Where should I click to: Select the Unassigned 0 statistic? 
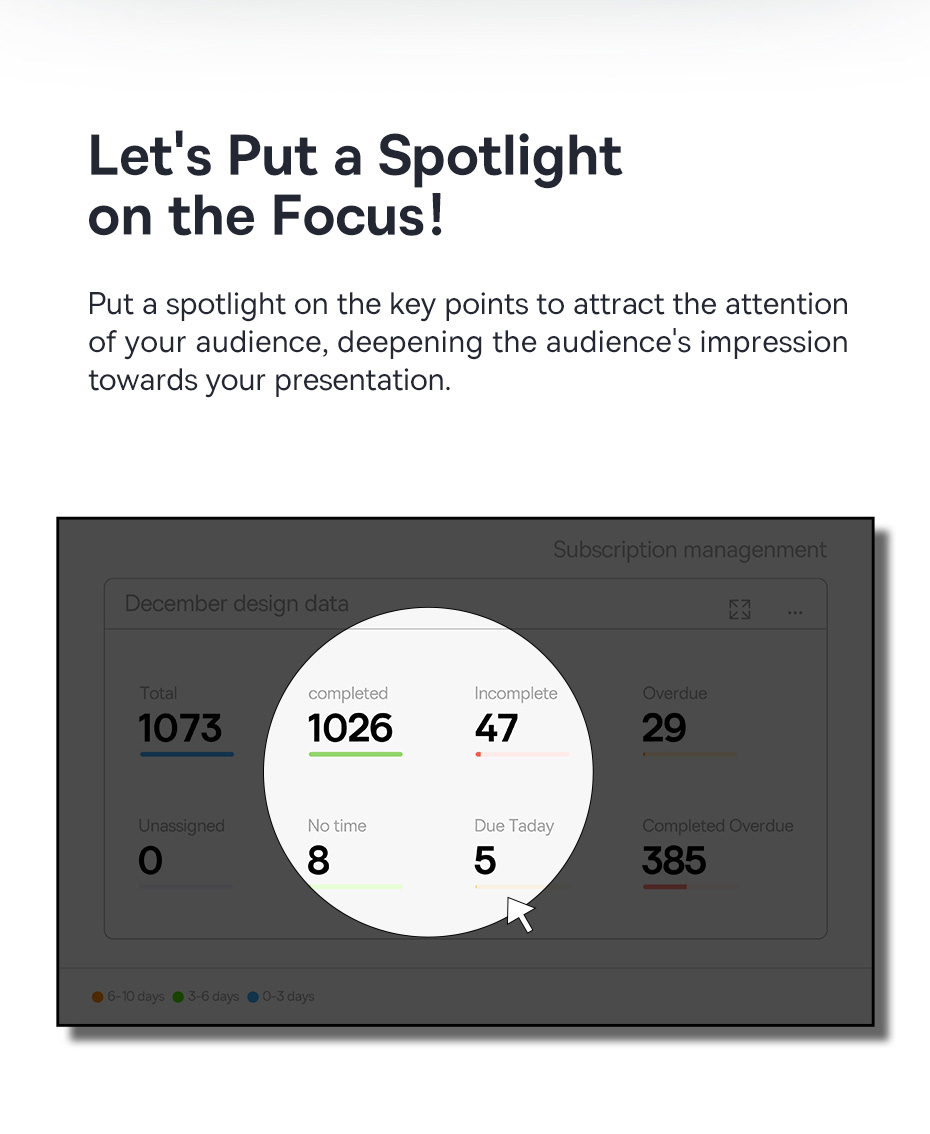(x=151, y=860)
